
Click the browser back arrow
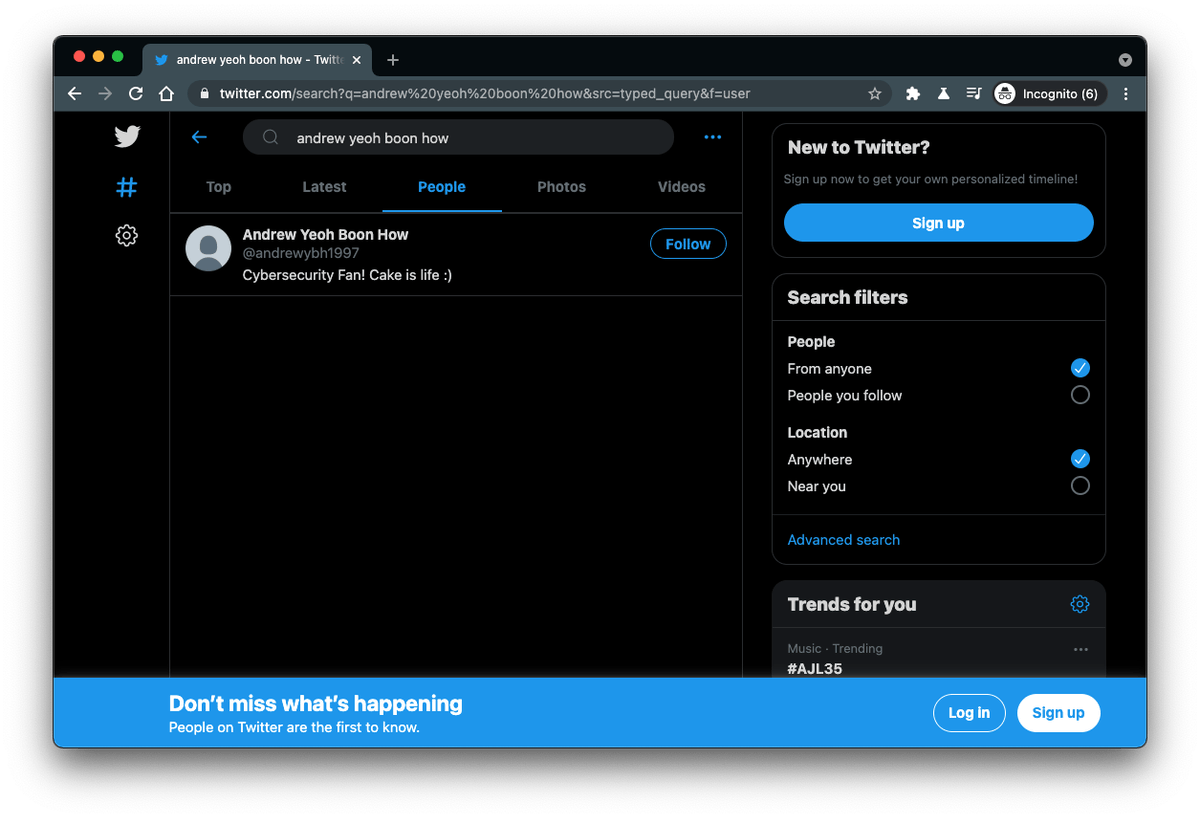(x=75, y=94)
